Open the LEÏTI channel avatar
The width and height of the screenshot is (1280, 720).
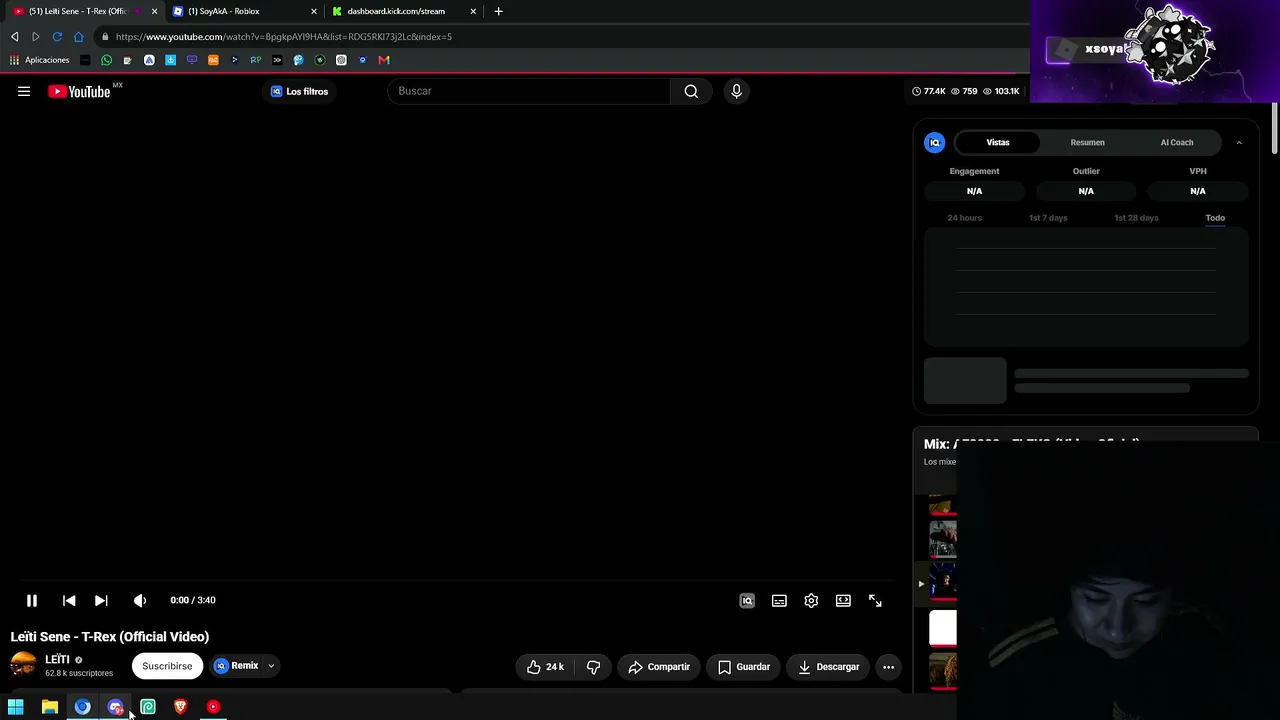[x=23, y=665]
